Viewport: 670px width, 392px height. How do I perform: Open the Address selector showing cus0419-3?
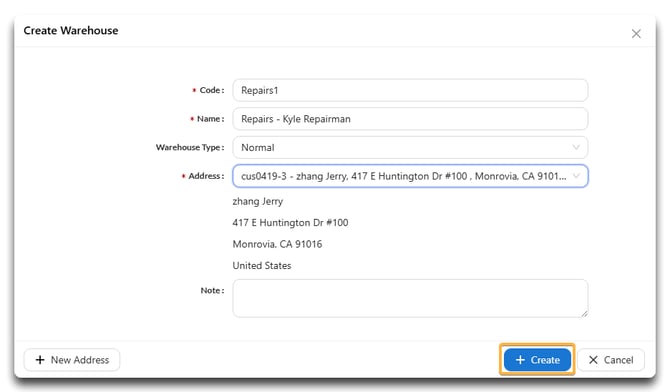(x=410, y=176)
